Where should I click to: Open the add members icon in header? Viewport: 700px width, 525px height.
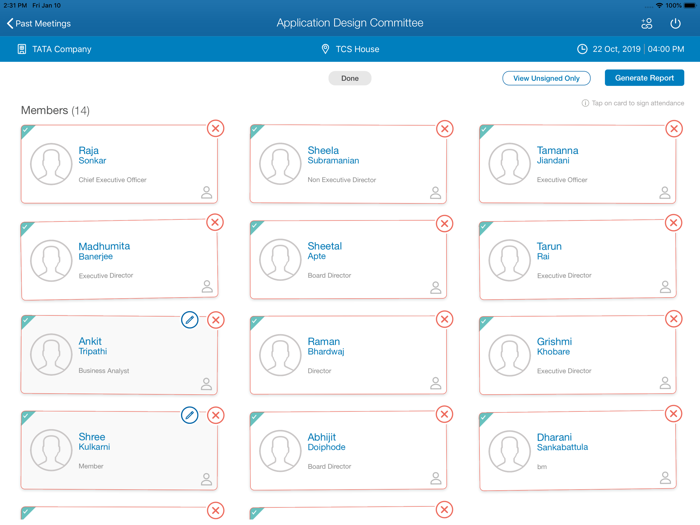coord(646,24)
